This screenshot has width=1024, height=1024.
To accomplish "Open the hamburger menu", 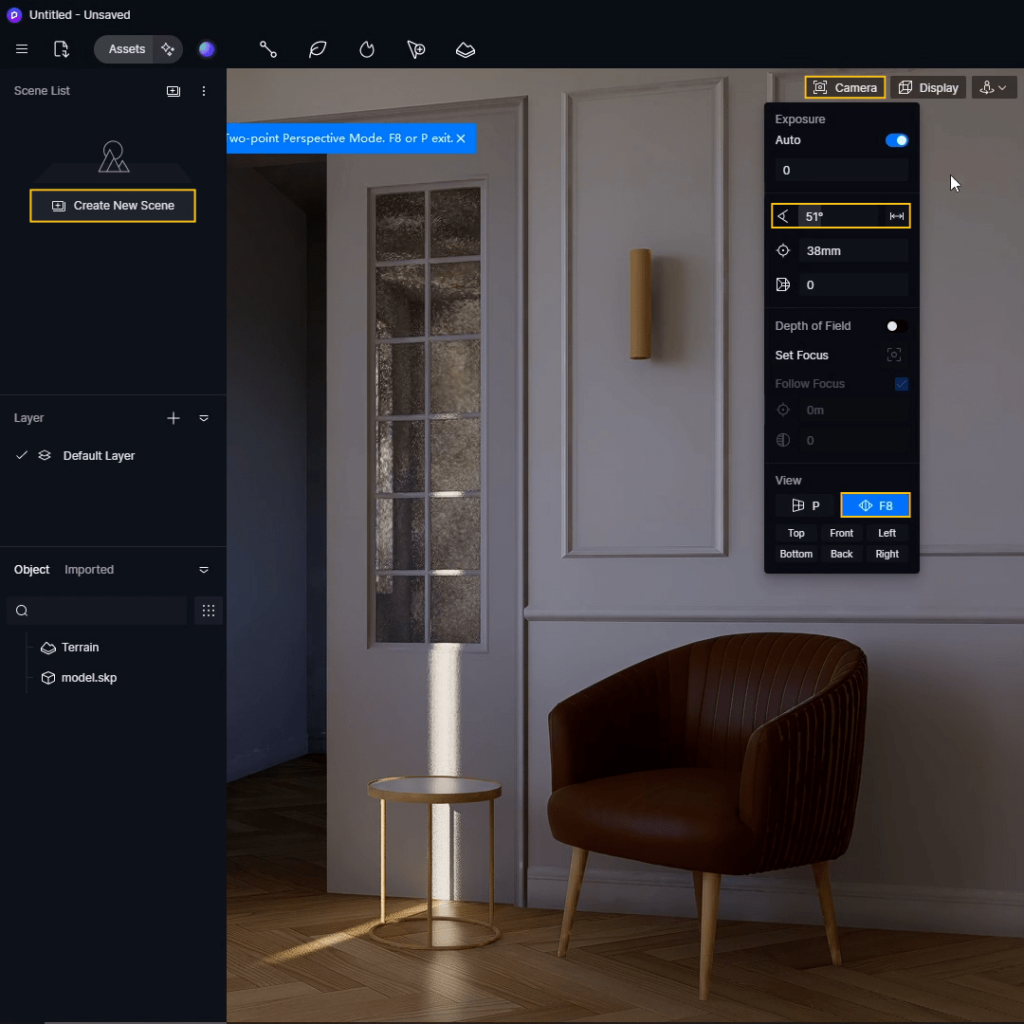I will (22, 48).
